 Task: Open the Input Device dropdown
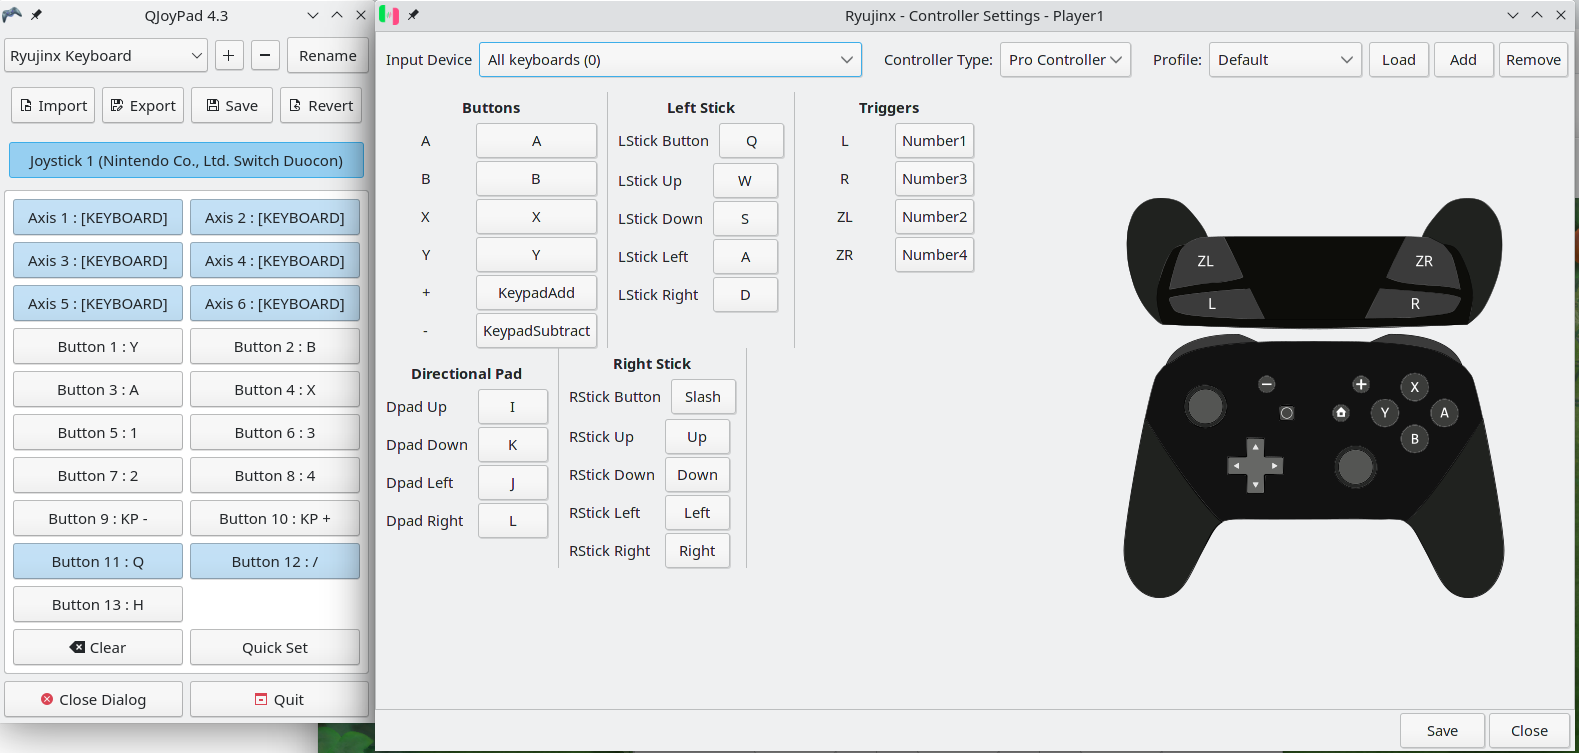[670, 60]
